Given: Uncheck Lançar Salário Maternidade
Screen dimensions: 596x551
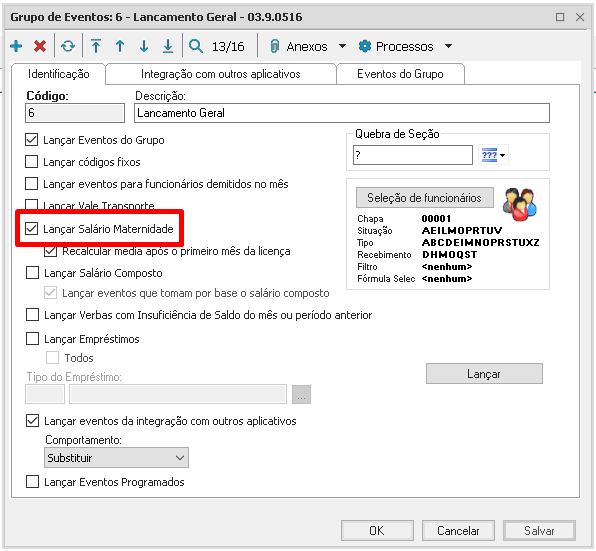Looking at the screenshot, I should pos(32,228).
